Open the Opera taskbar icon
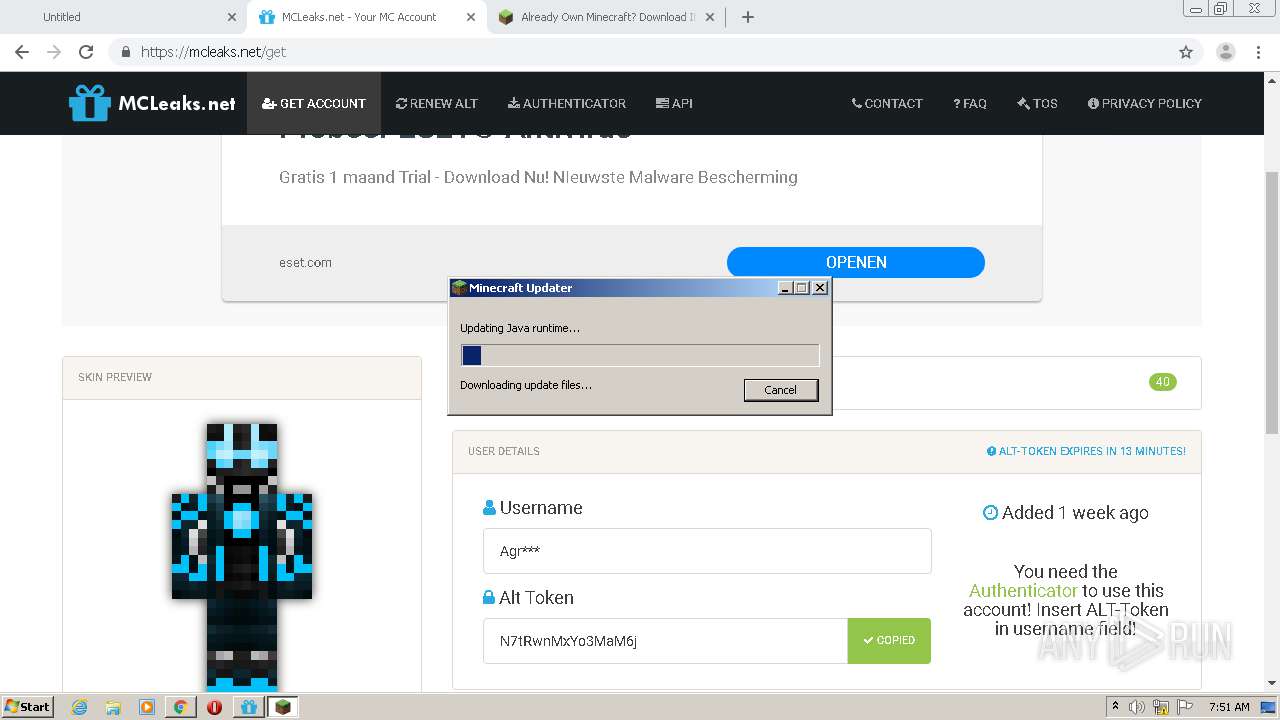This screenshot has height=720, width=1280. [215, 707]
